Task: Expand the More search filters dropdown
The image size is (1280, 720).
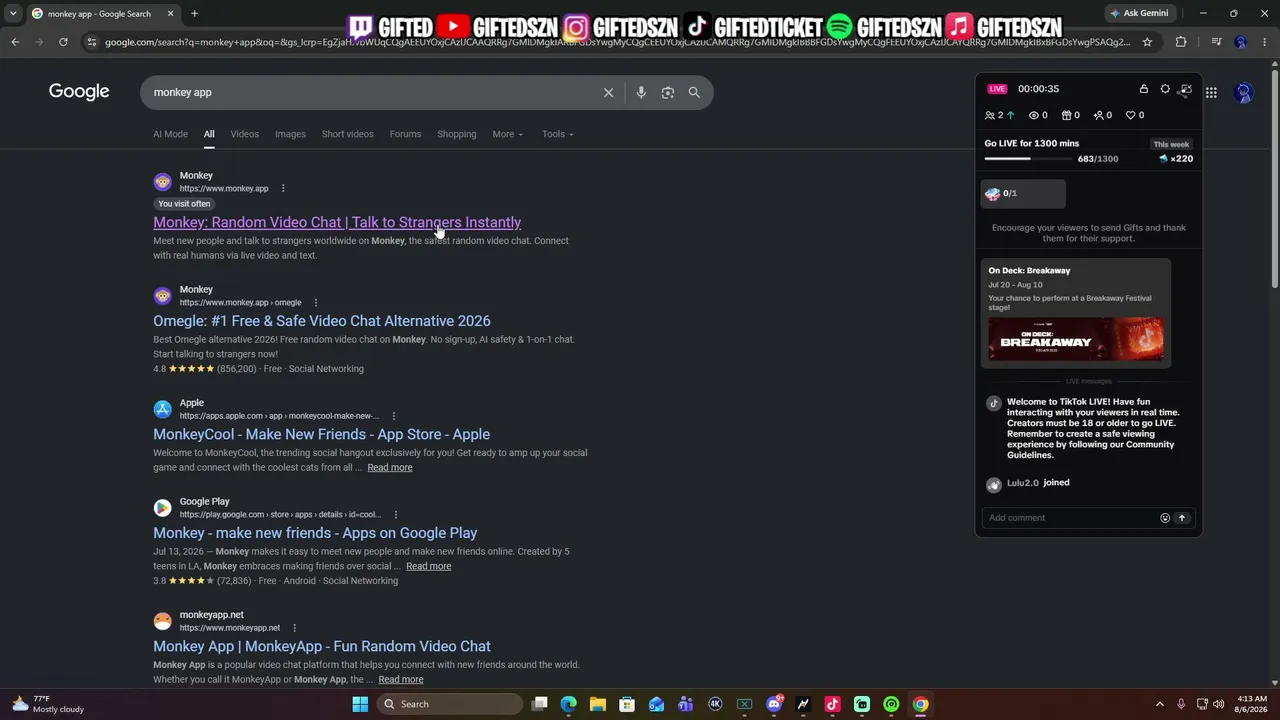Action: point(508,134)
